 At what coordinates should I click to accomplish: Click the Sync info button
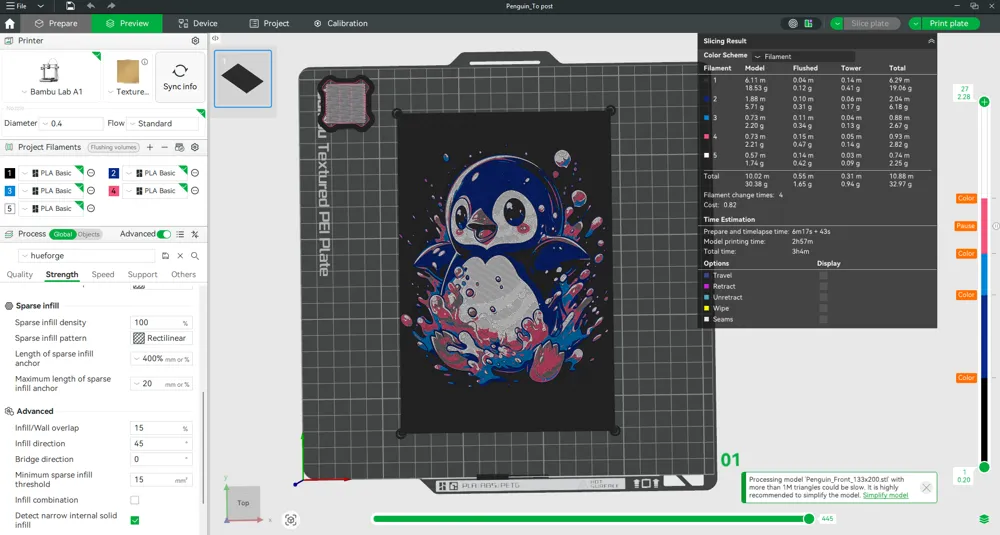180,77
